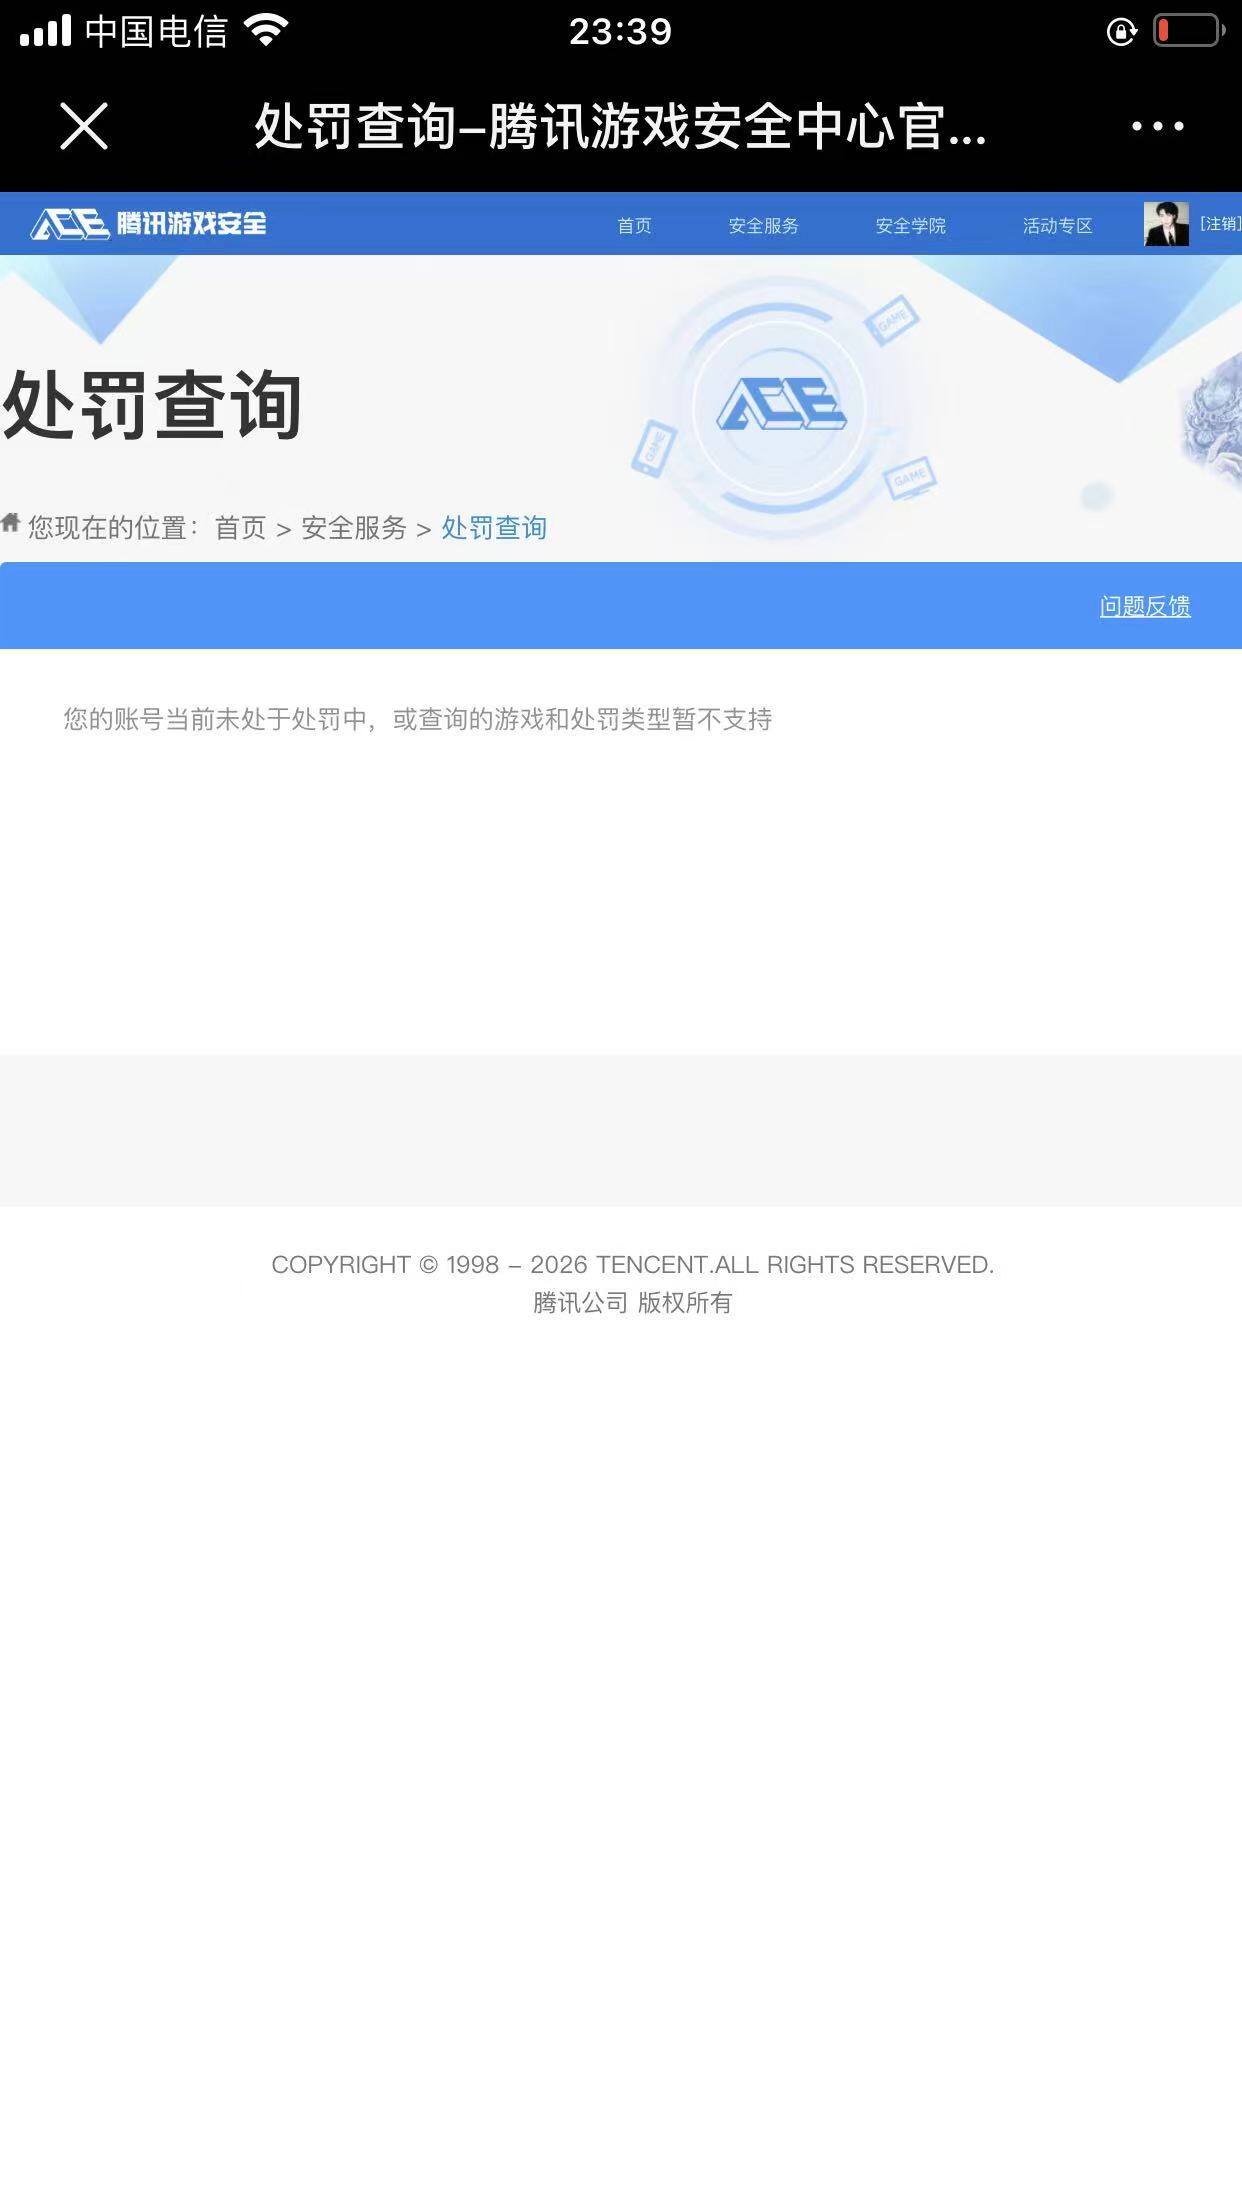Click the 腾讯公司 版权所有 footer text
The width and height of the screenshot is (1242, 2208).
(x=632, y=1302)
